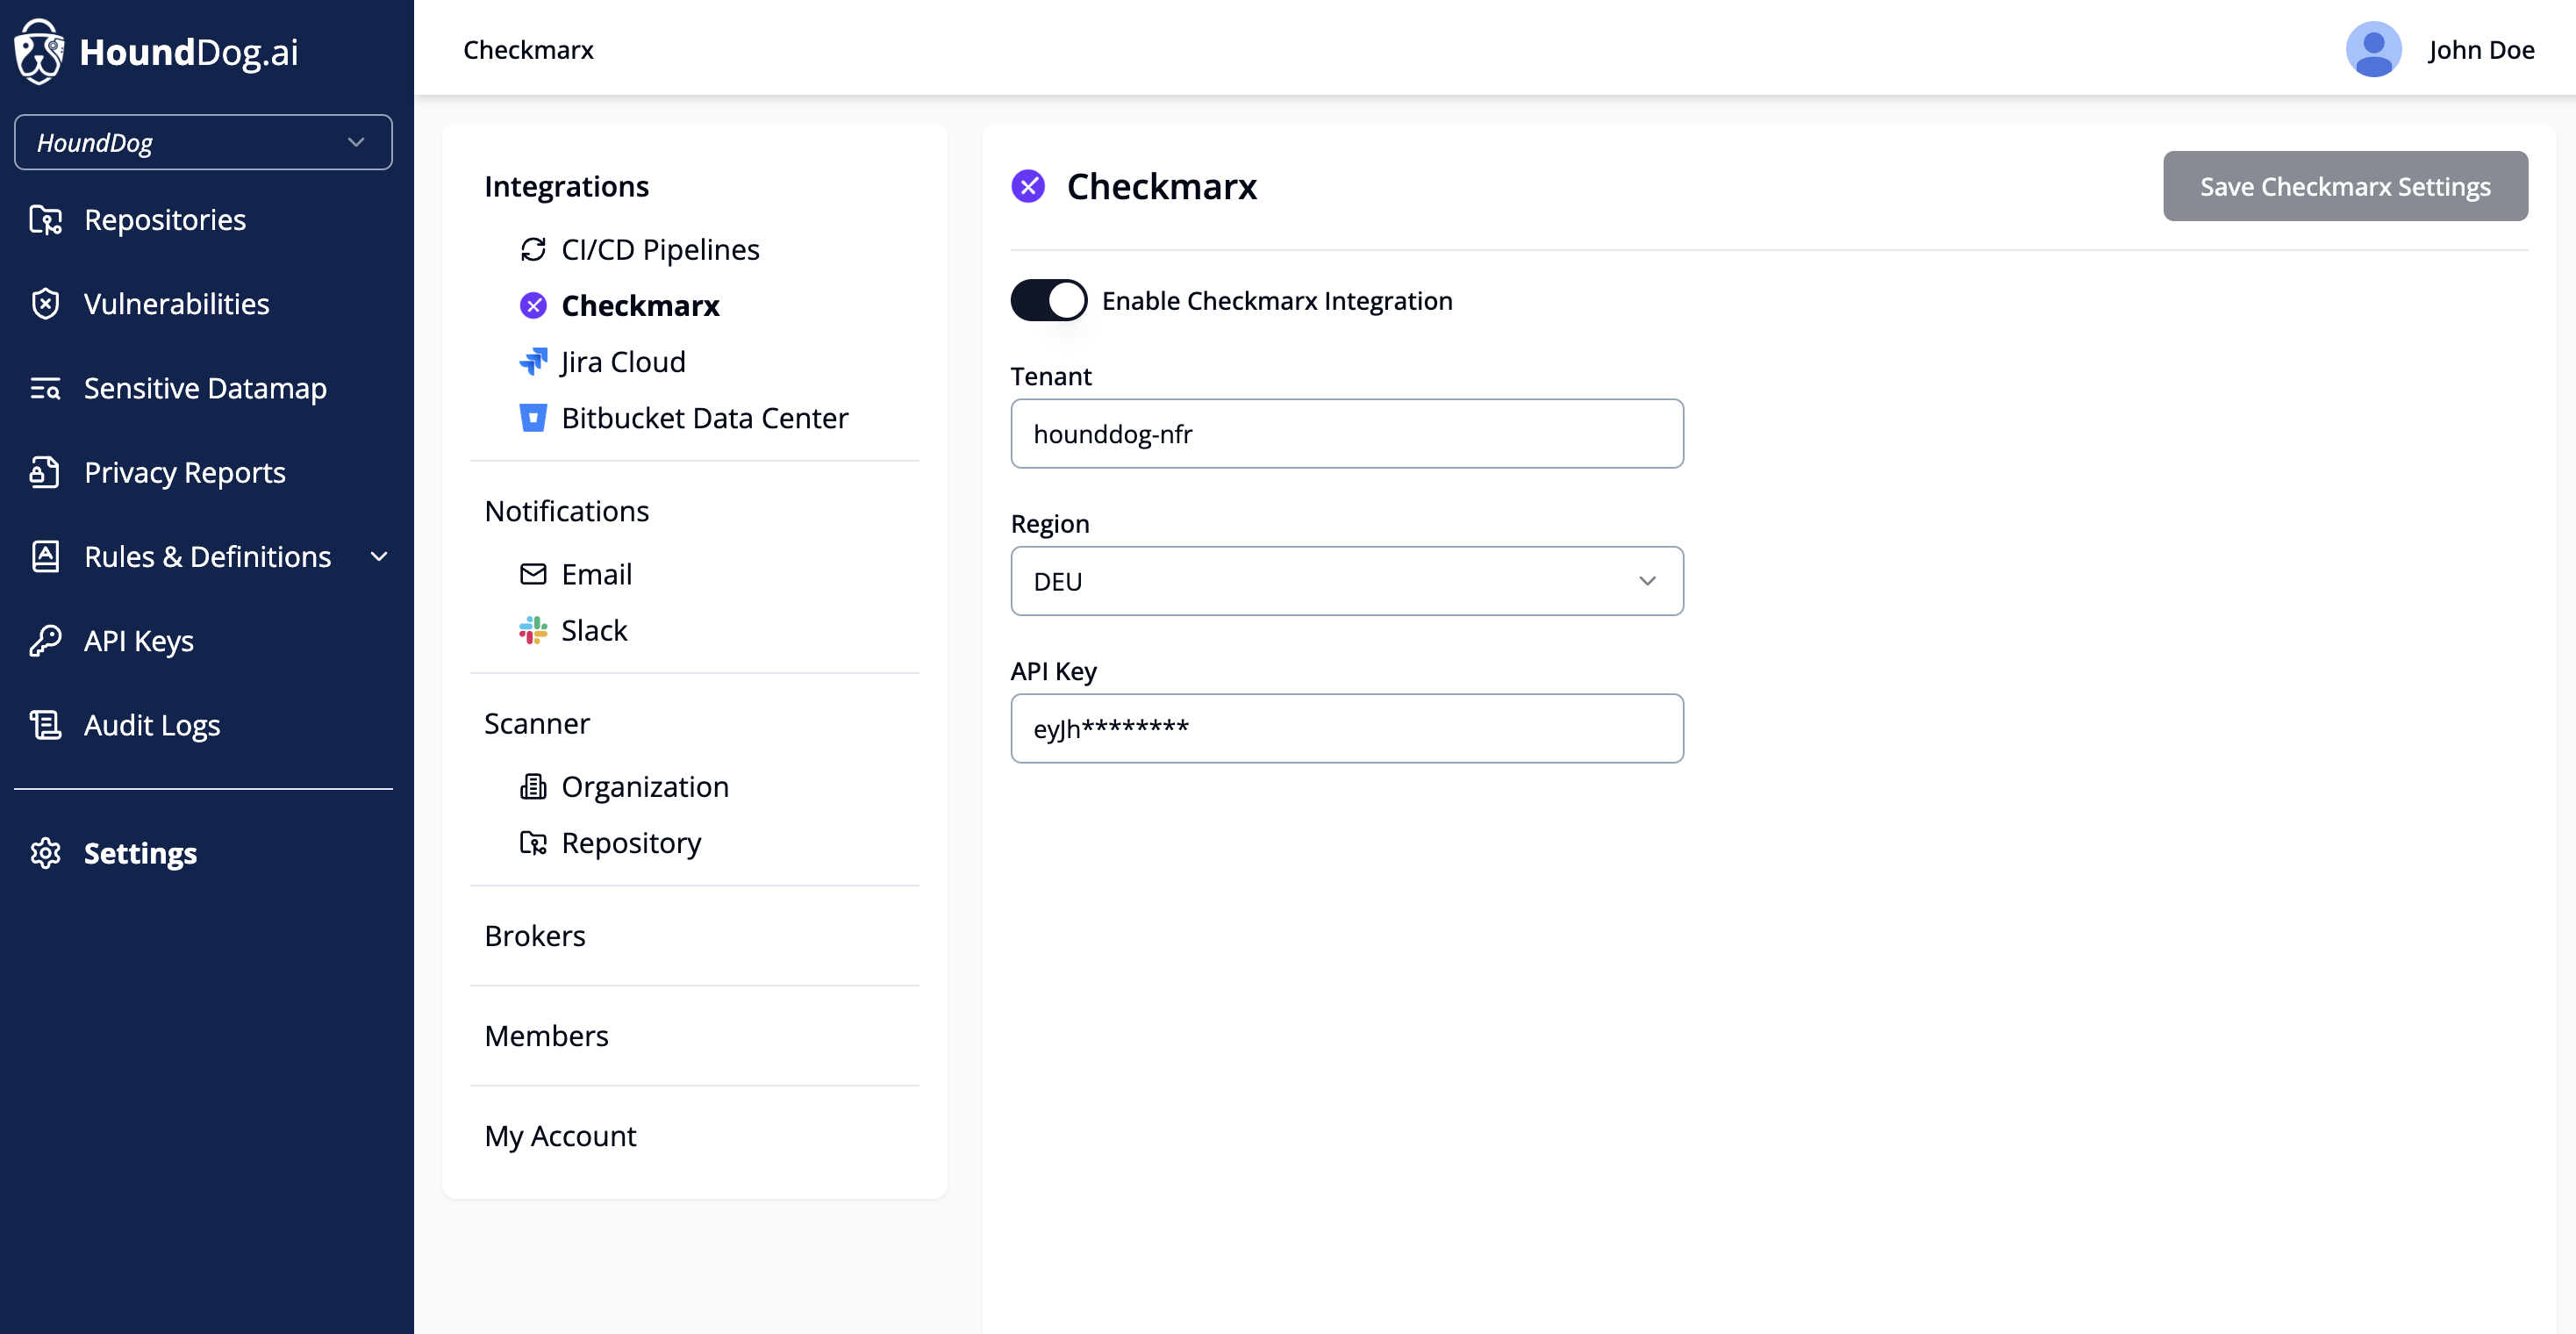Click the Organization building icon
The width and height of the screenshot is (2576, 1334).
coord(533,787)
